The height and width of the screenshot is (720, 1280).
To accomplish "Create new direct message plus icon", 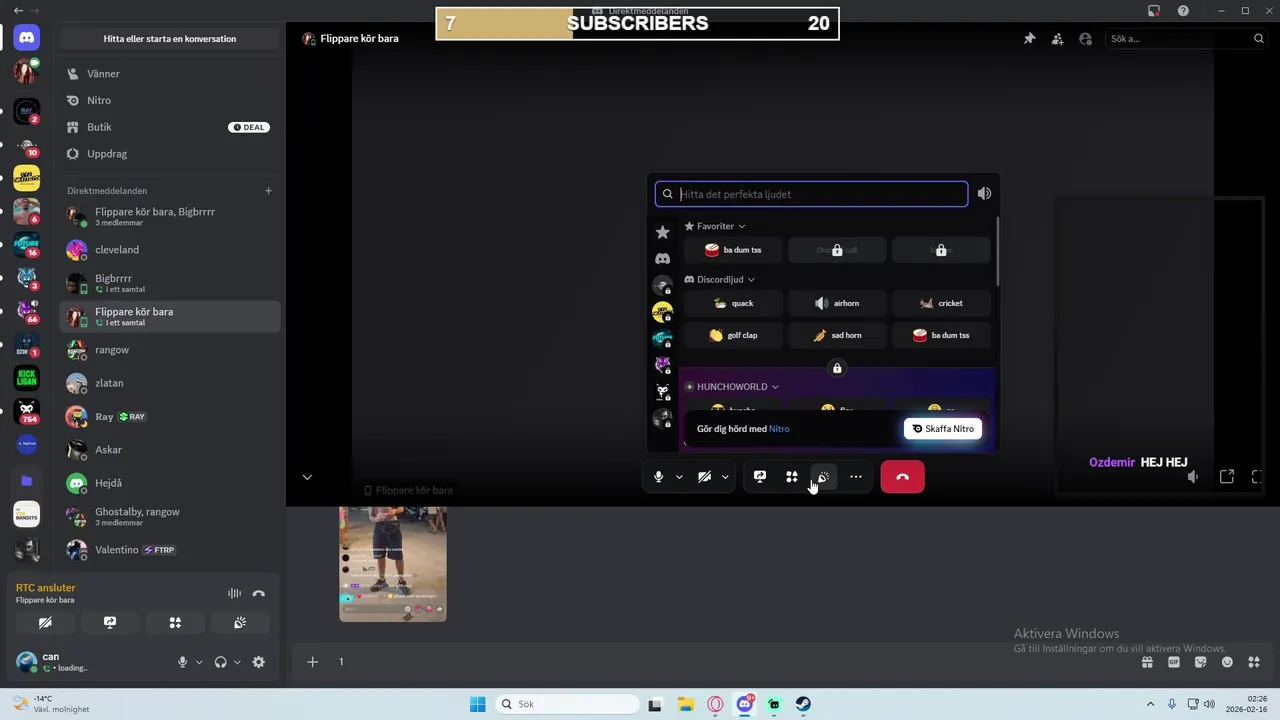I will point(268,191).
